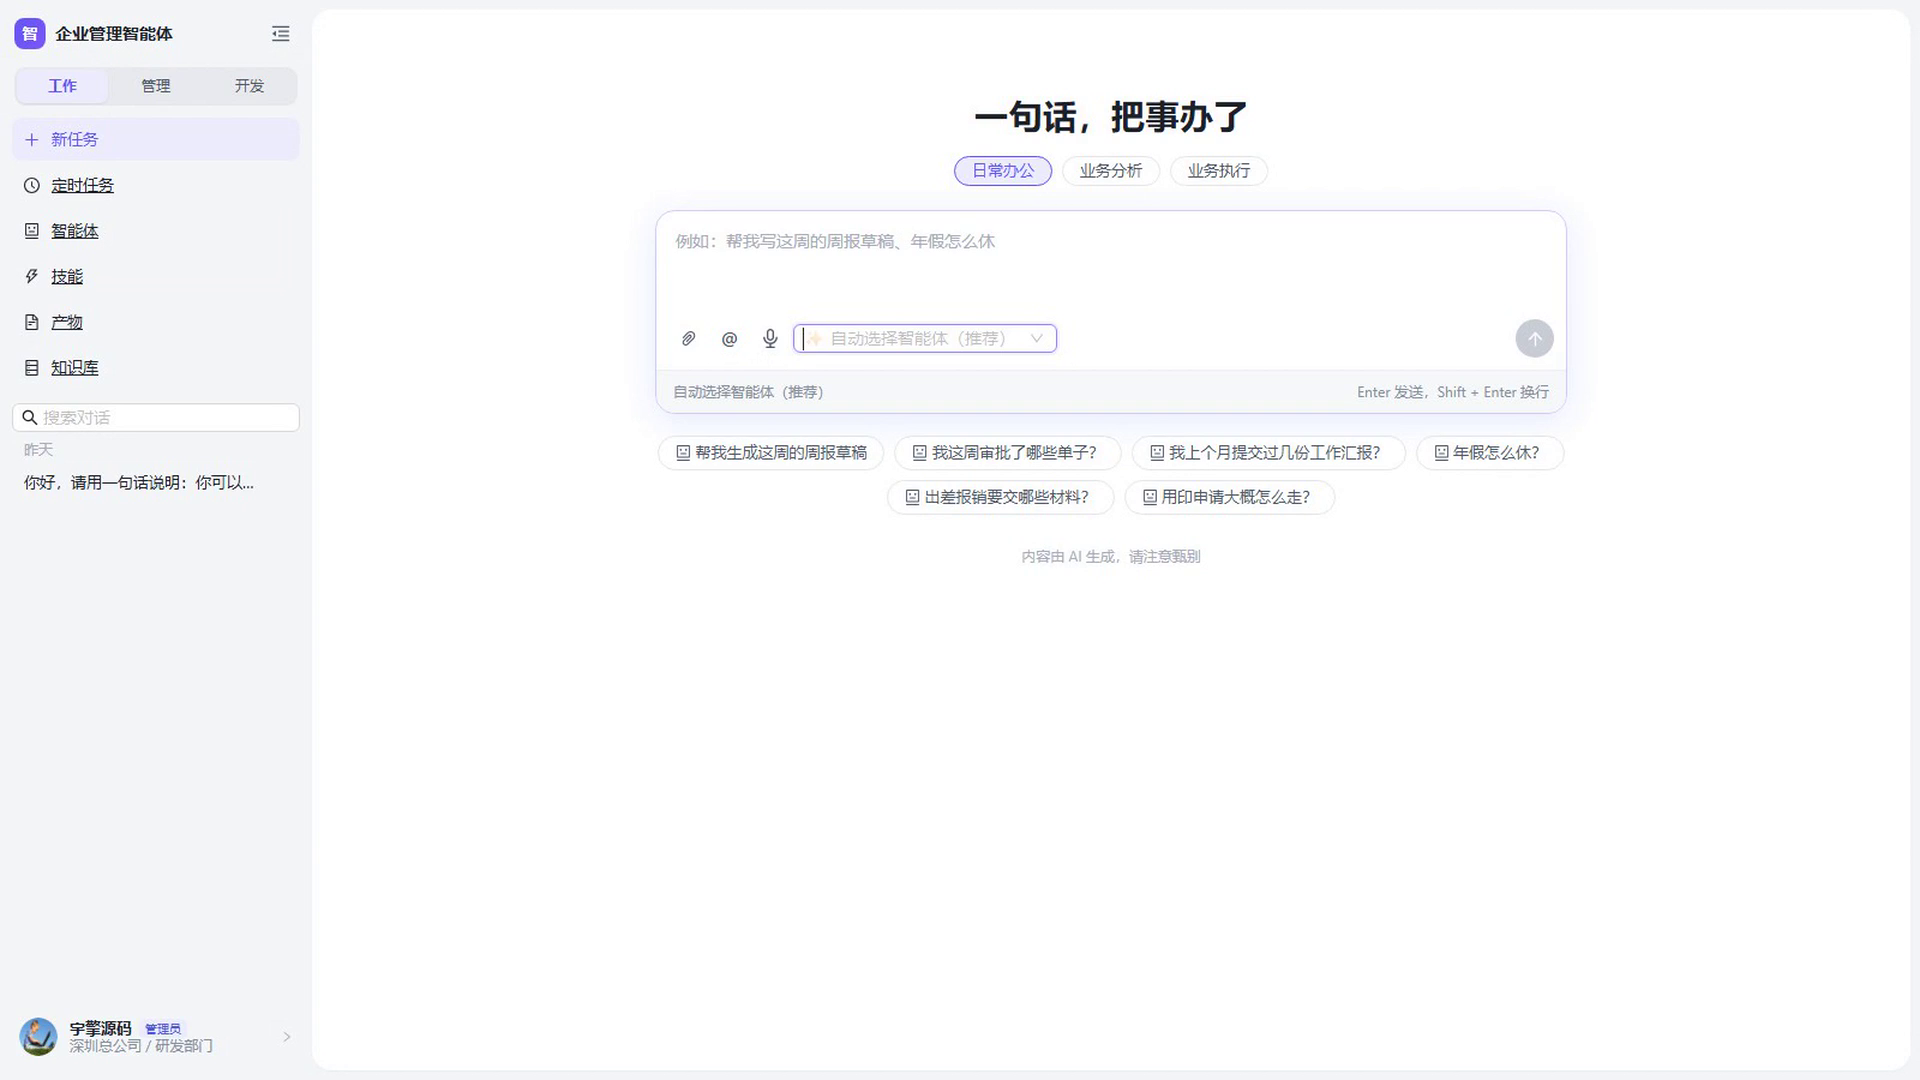Click the document icon next to 产物
Viewport: 1920px width, 1080px height.
[x=32, y=322]
